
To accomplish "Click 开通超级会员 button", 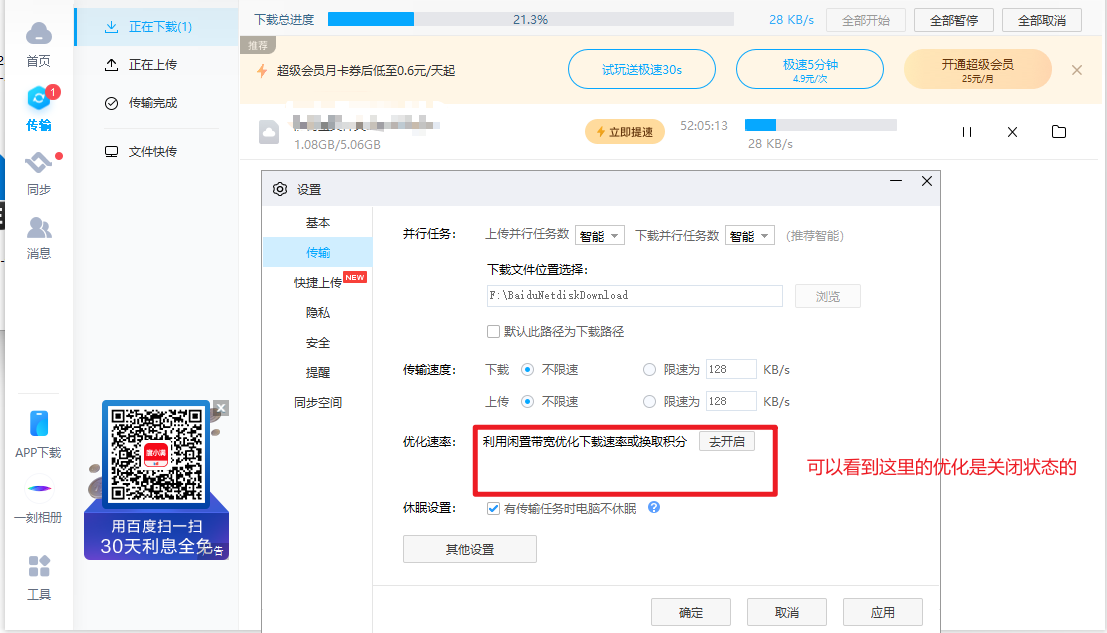I will [x=978, y=69].
